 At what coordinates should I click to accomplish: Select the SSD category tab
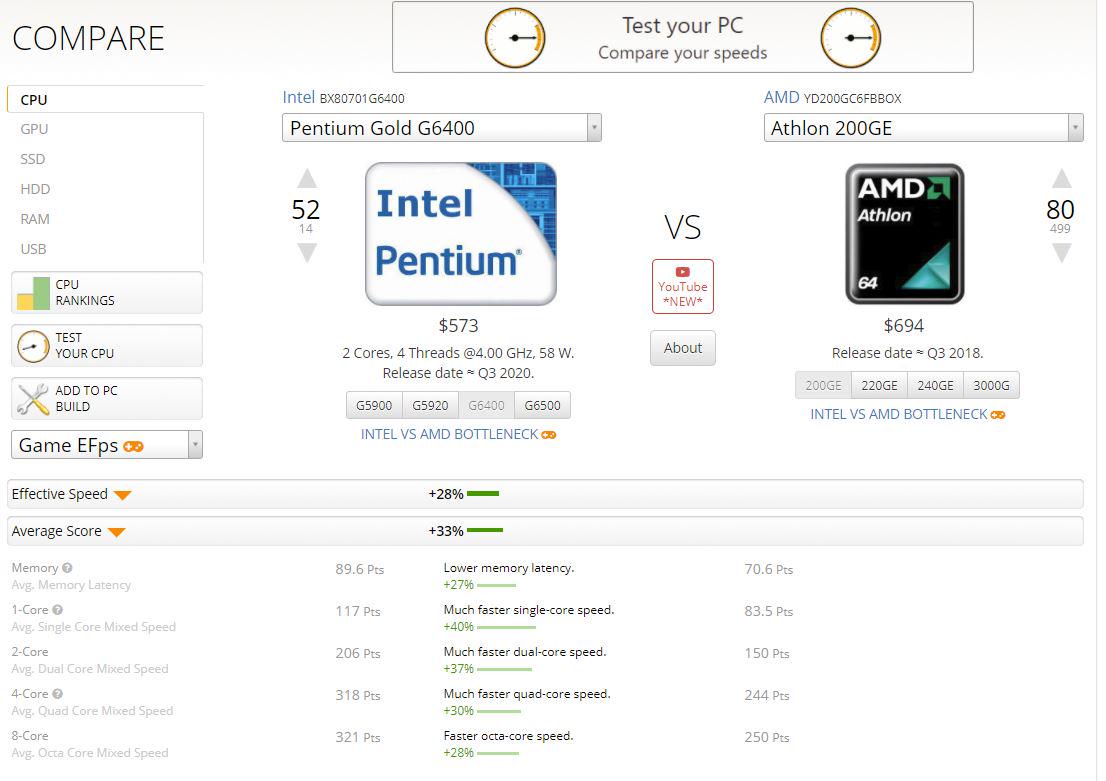click(x=33, y=159)
